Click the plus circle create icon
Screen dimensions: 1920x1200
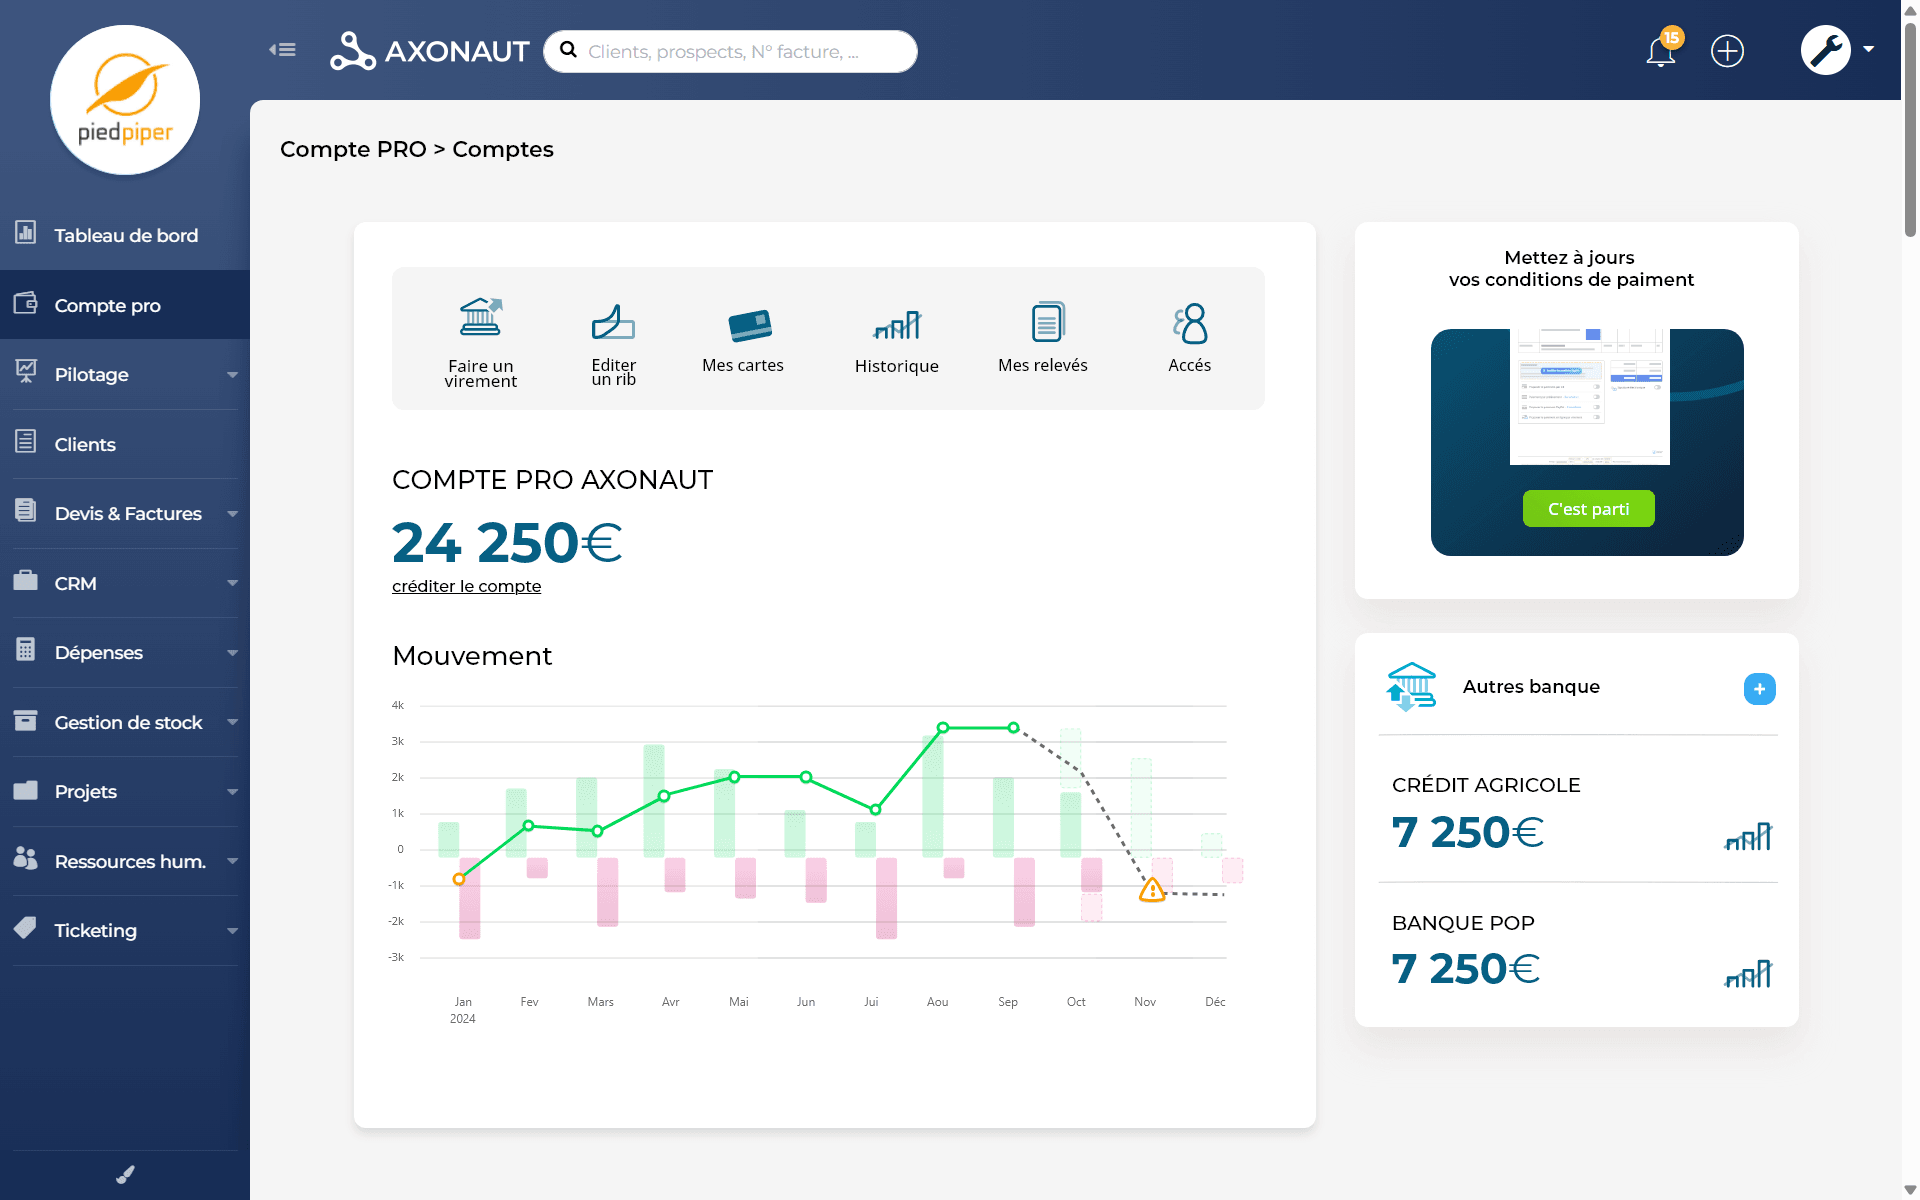pos(1727,51)
